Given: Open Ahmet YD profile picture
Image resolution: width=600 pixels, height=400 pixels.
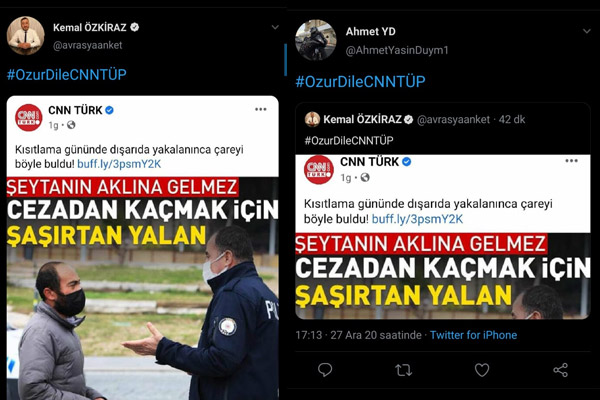Looking at the screenshot, I should tap(316, 40).
